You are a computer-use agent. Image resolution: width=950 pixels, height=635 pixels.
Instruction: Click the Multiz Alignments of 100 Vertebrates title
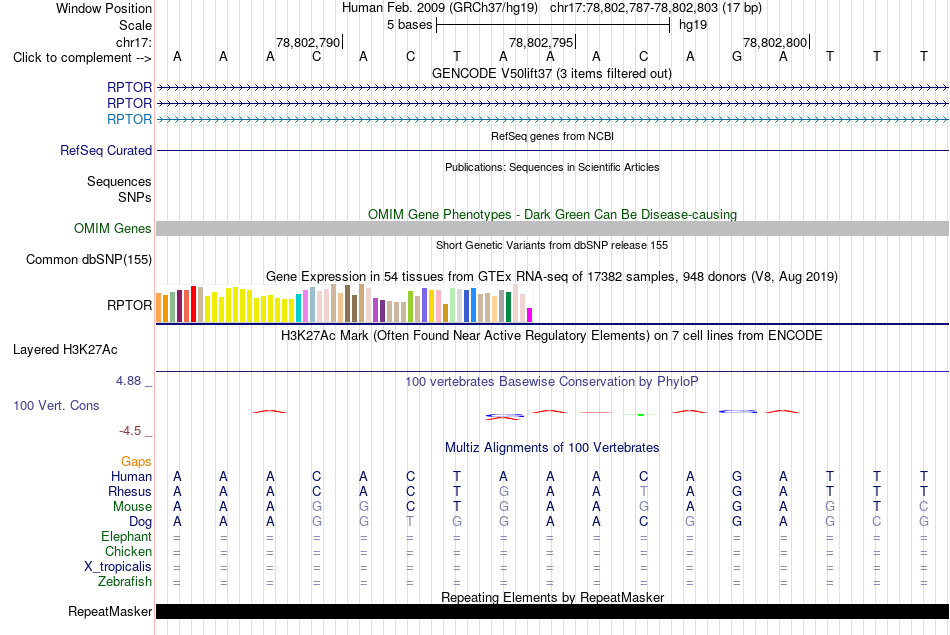pos(552,448)
